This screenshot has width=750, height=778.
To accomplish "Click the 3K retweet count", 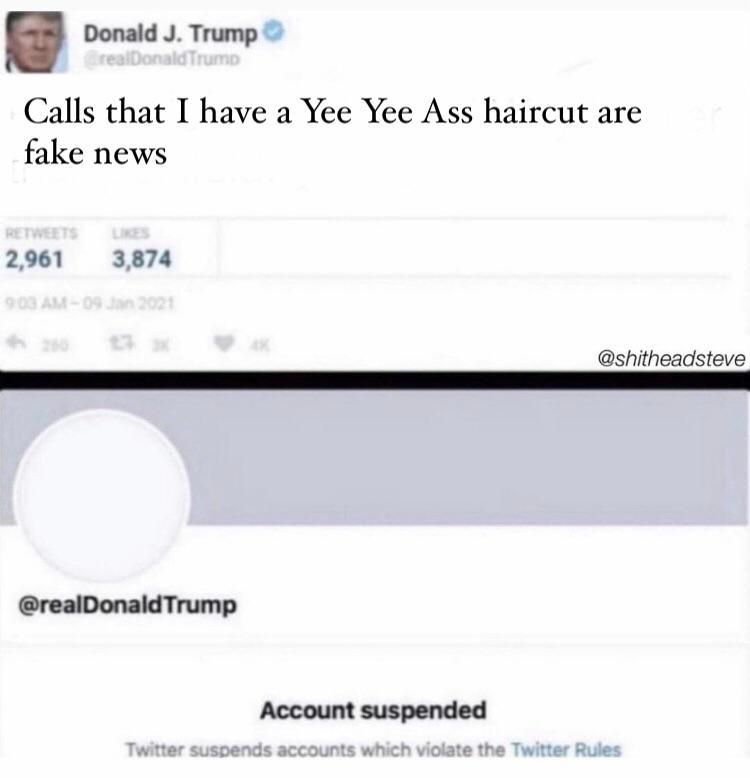I will click(x=161, y=345).
